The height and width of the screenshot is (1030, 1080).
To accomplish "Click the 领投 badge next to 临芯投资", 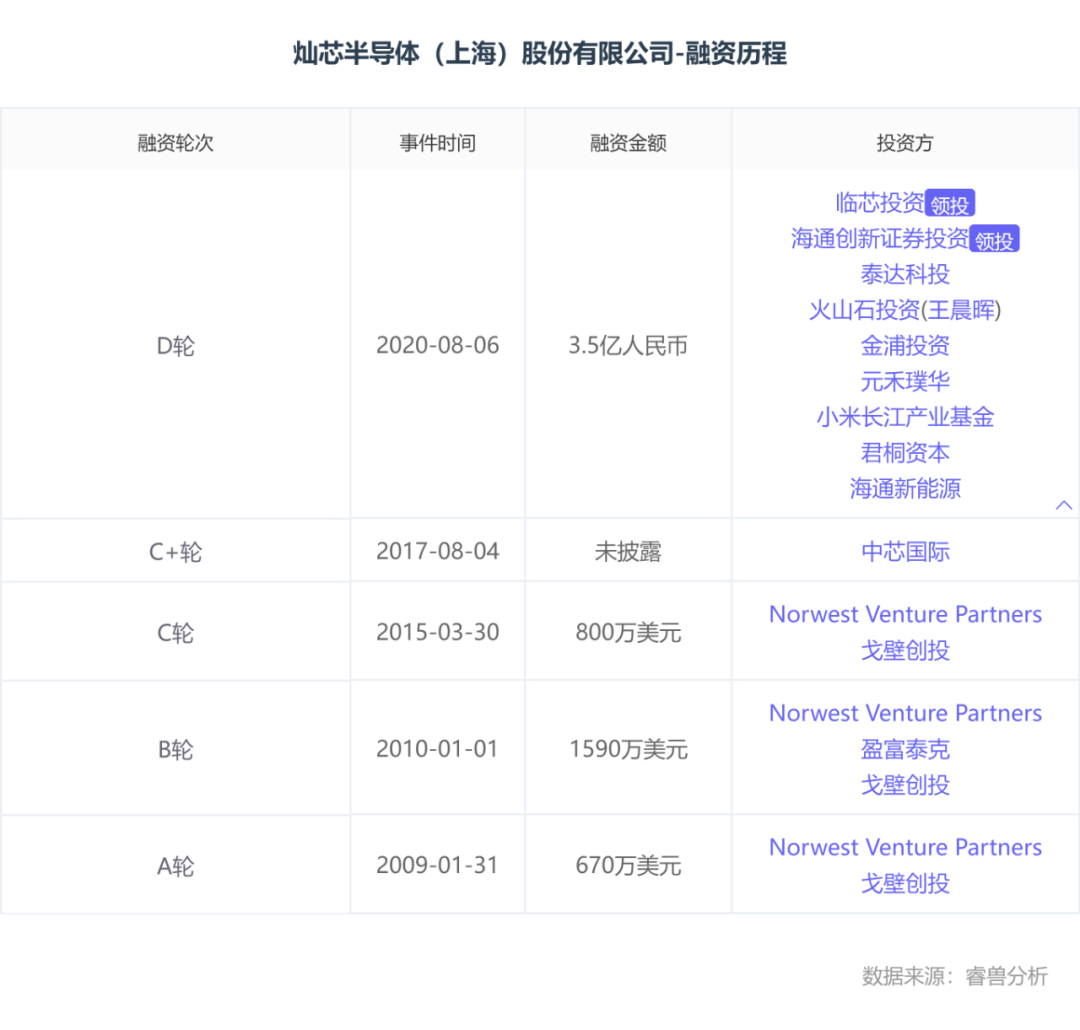I will 951,203.
